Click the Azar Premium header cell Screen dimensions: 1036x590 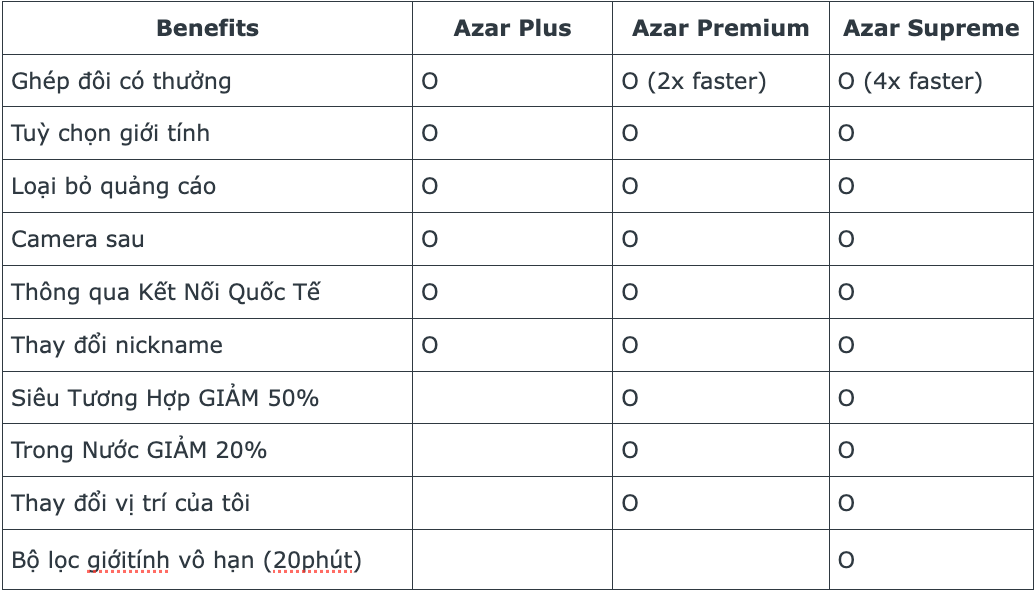(x=720, y=28)
